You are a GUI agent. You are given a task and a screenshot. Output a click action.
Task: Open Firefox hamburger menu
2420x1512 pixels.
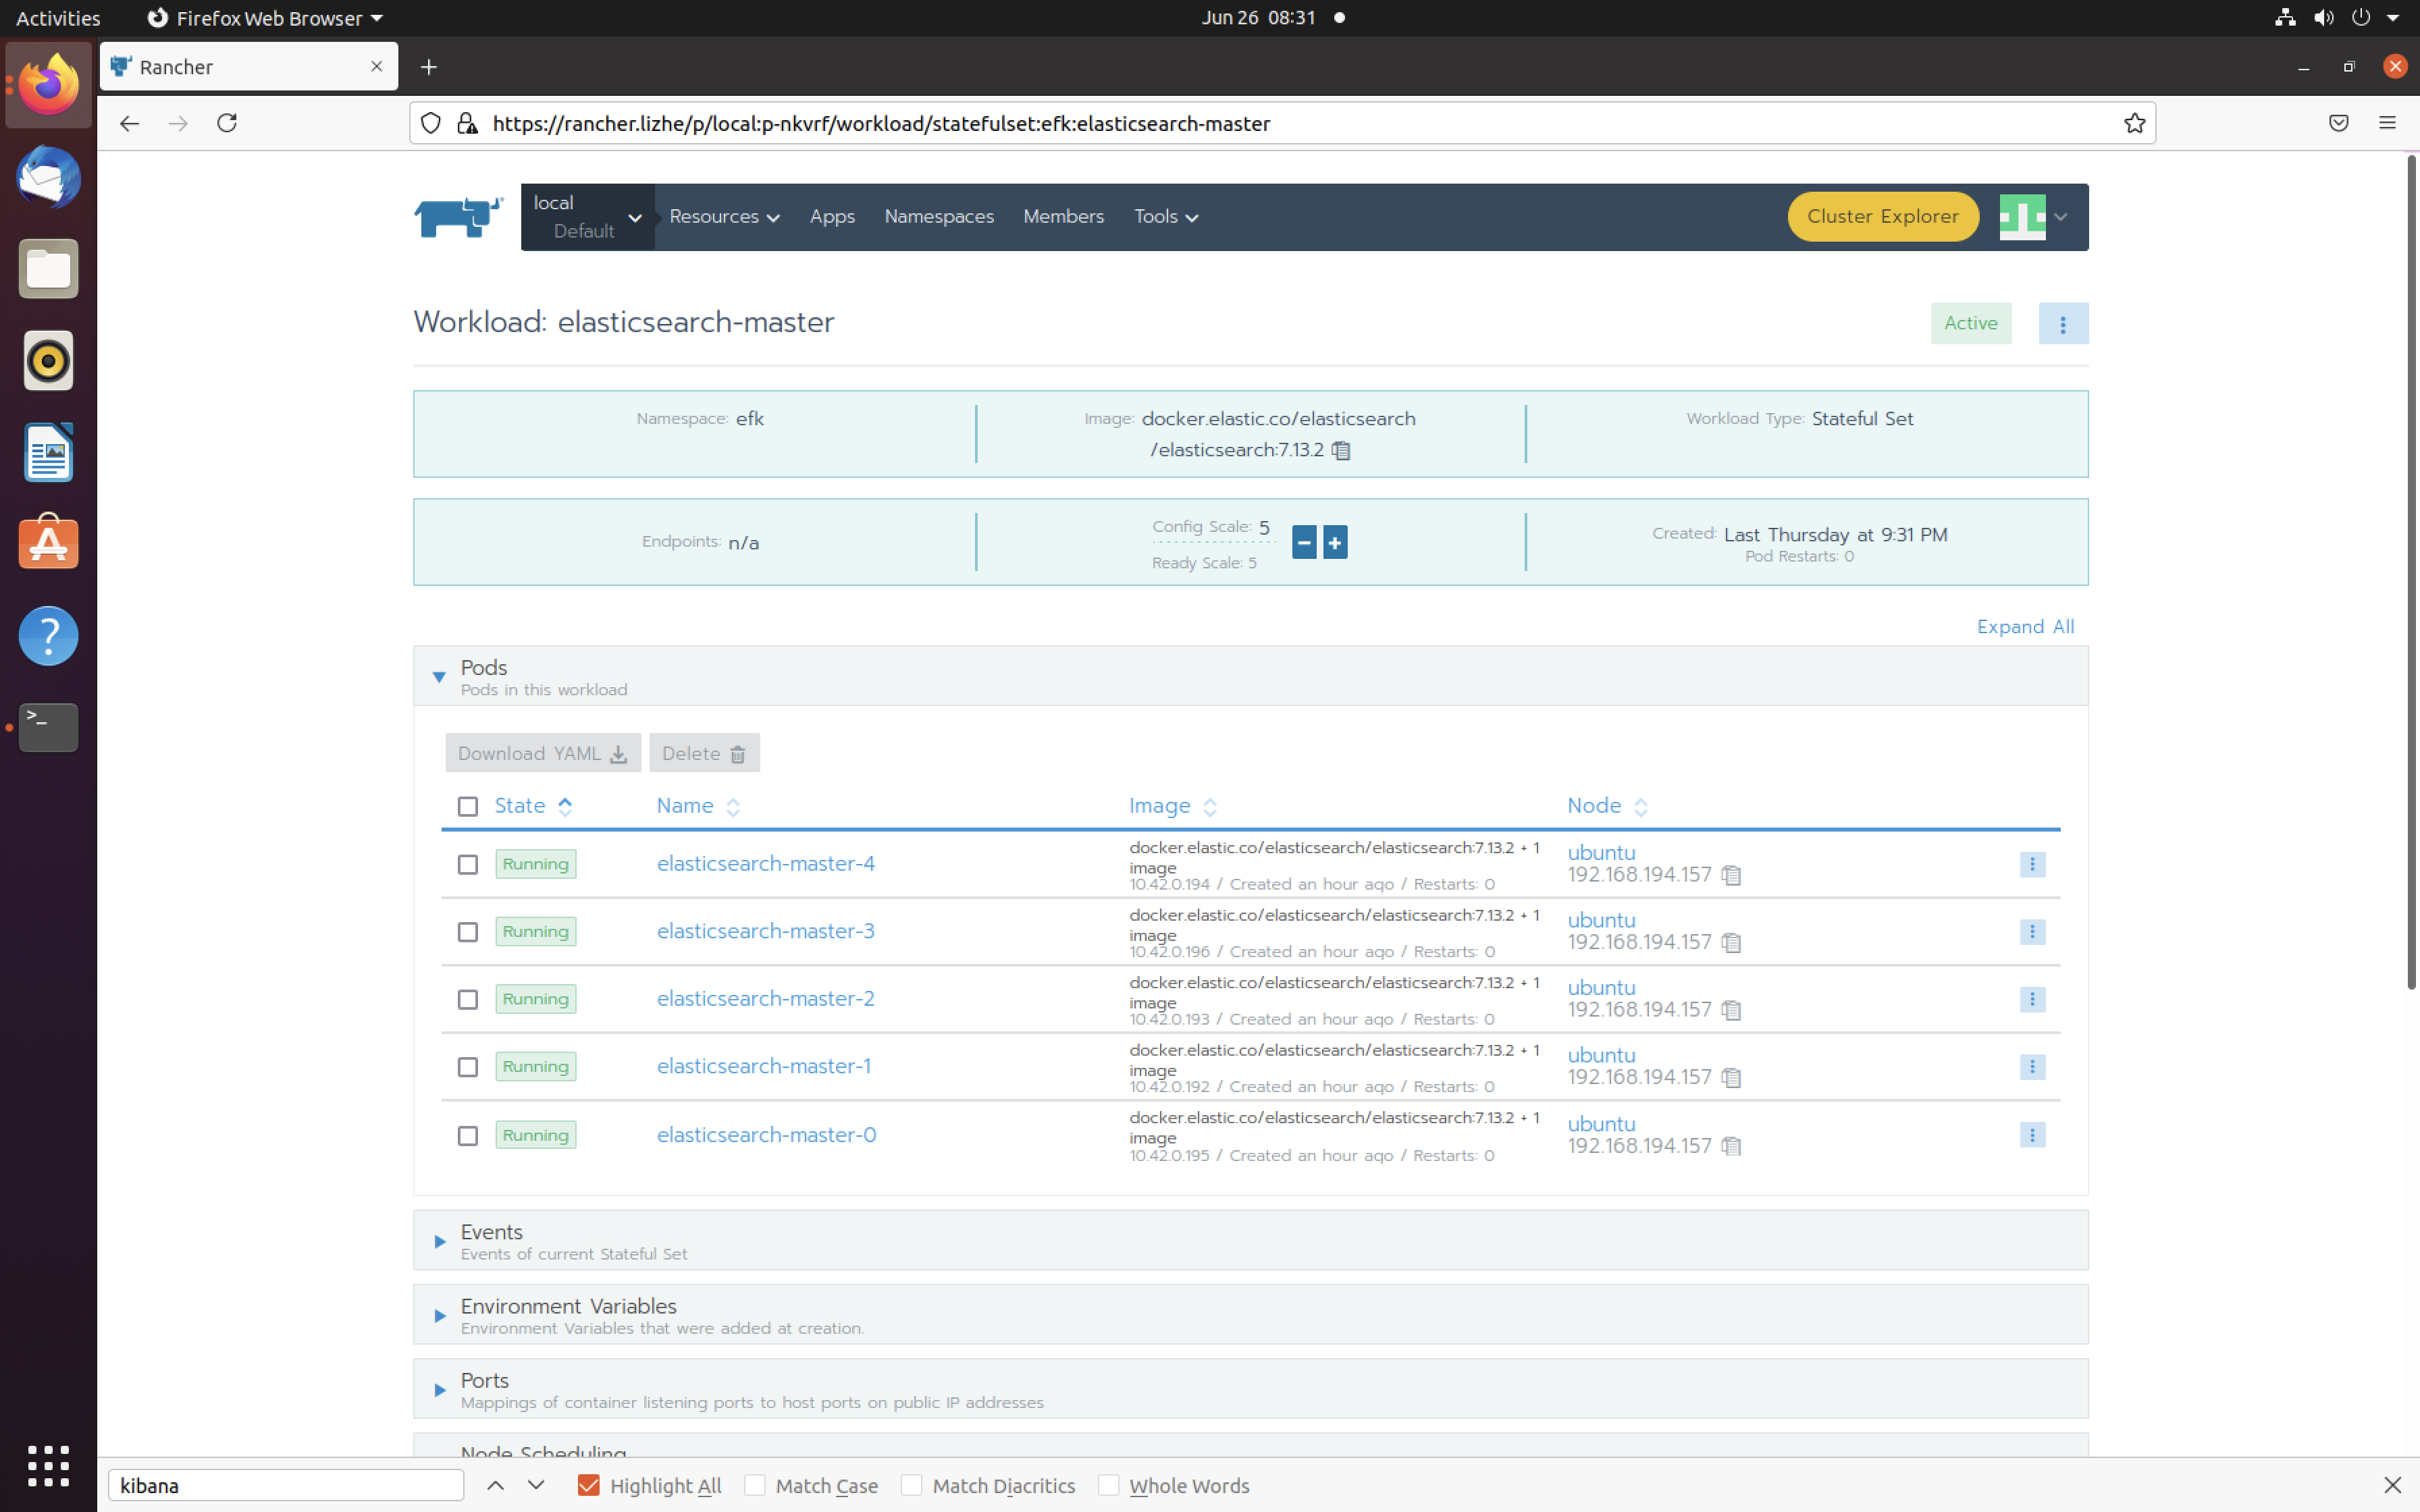[2387, 123]
